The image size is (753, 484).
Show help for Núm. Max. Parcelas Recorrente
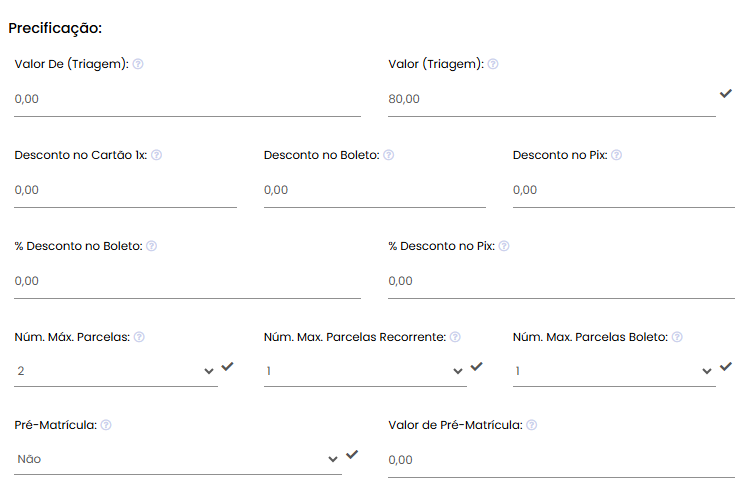(455, 337)
